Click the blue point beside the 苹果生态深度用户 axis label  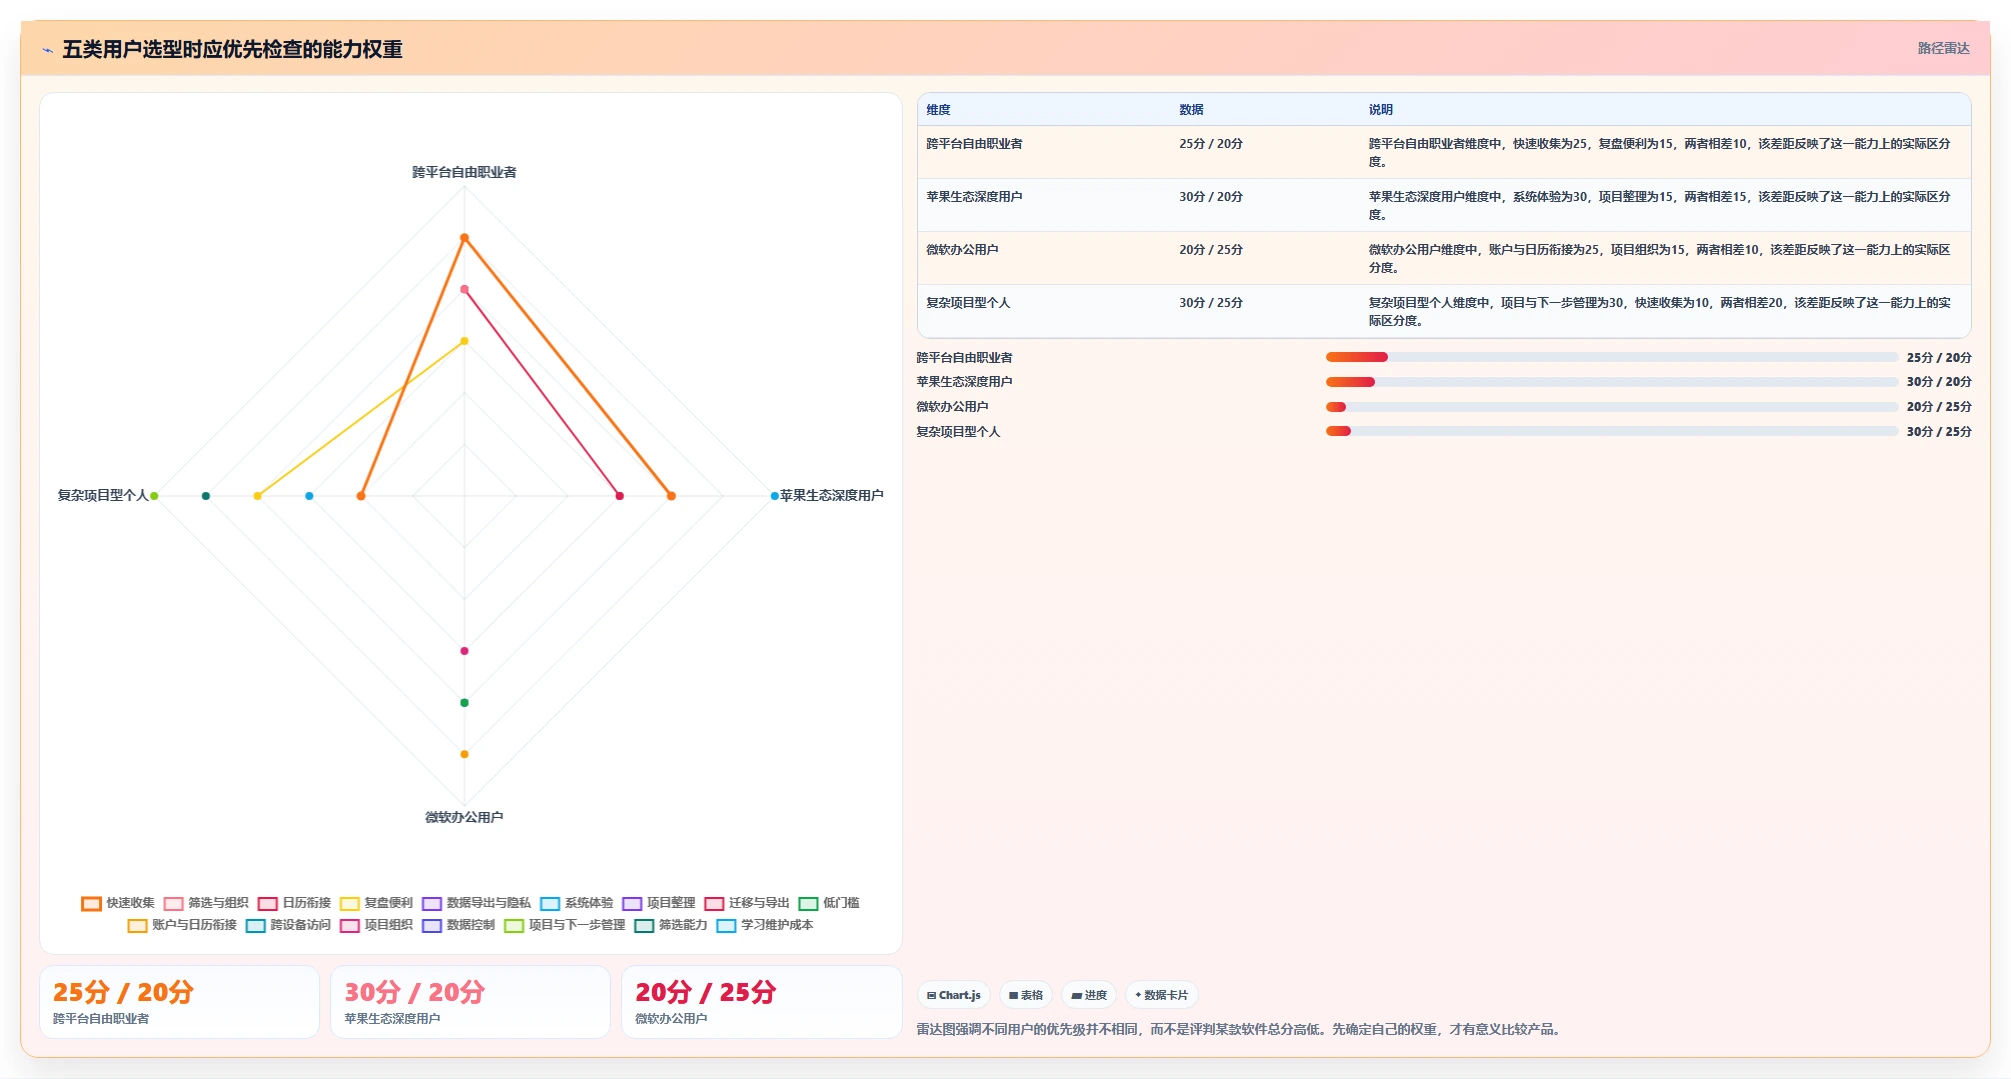coord(774,496)
